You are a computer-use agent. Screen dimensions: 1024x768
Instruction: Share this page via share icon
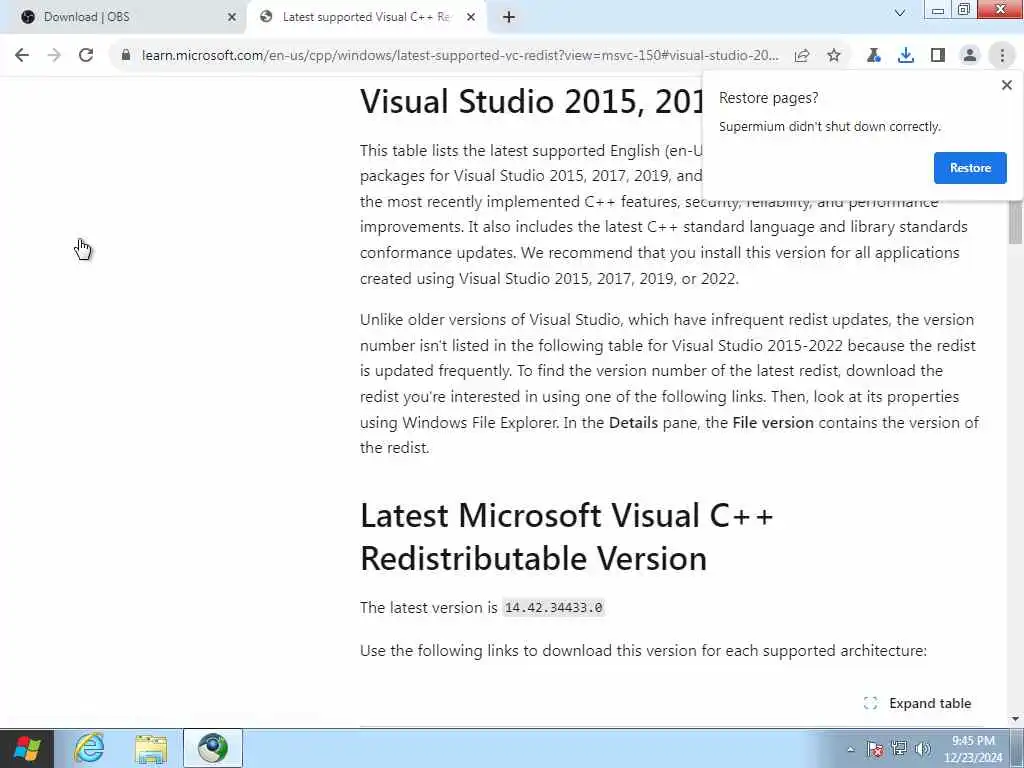tap(802, 56)
